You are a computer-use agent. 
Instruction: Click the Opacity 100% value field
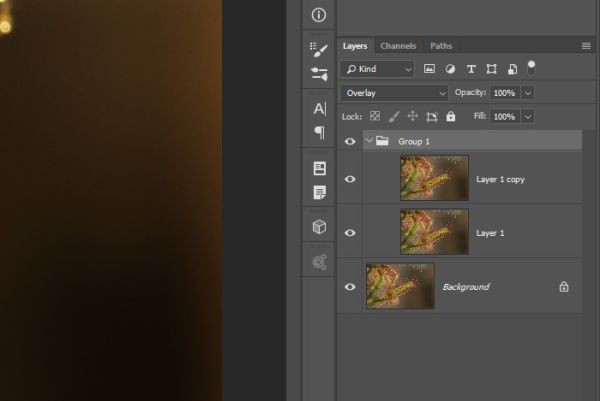point(505,93)
